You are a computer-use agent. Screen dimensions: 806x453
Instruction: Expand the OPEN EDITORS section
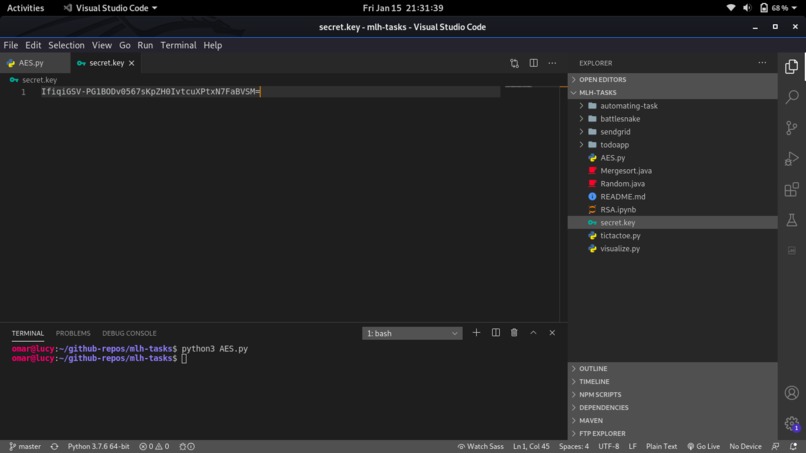point(672,80)
